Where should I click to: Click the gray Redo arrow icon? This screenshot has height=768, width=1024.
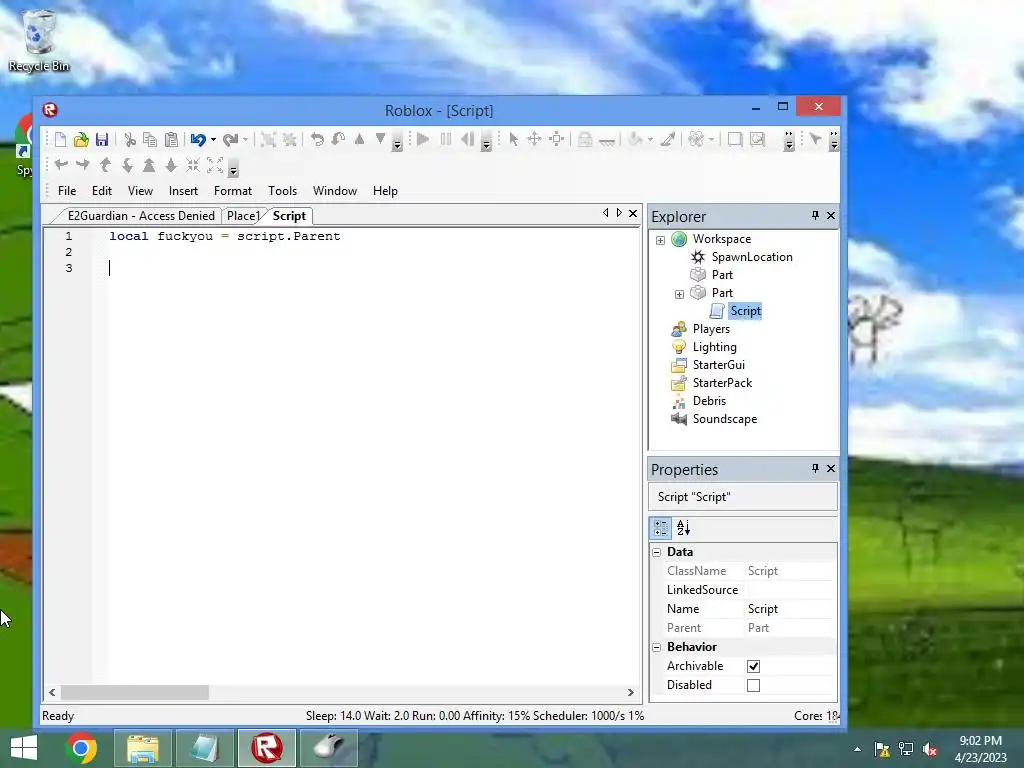click(x=230, y=139)
